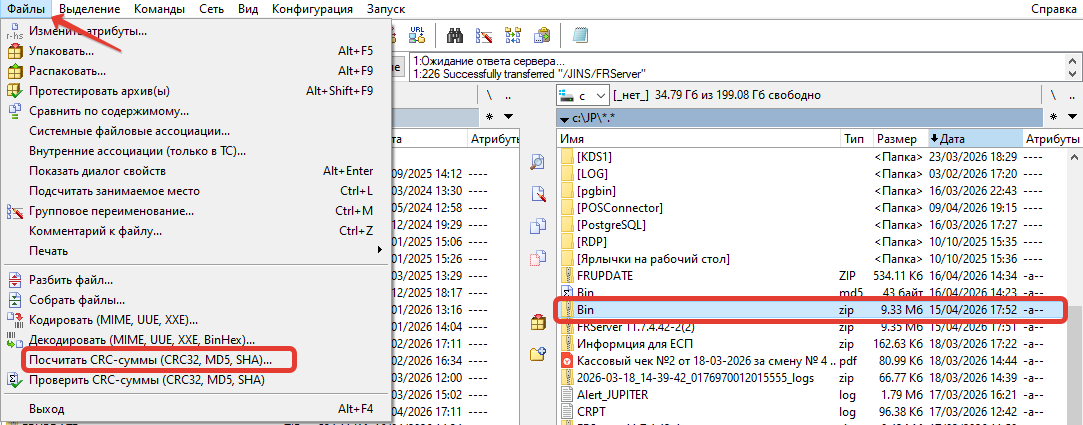Click the magnifier view icon in middle bar
This screenshot has width=1083, height=425.
pyautogui.click(x=538, y=162)
